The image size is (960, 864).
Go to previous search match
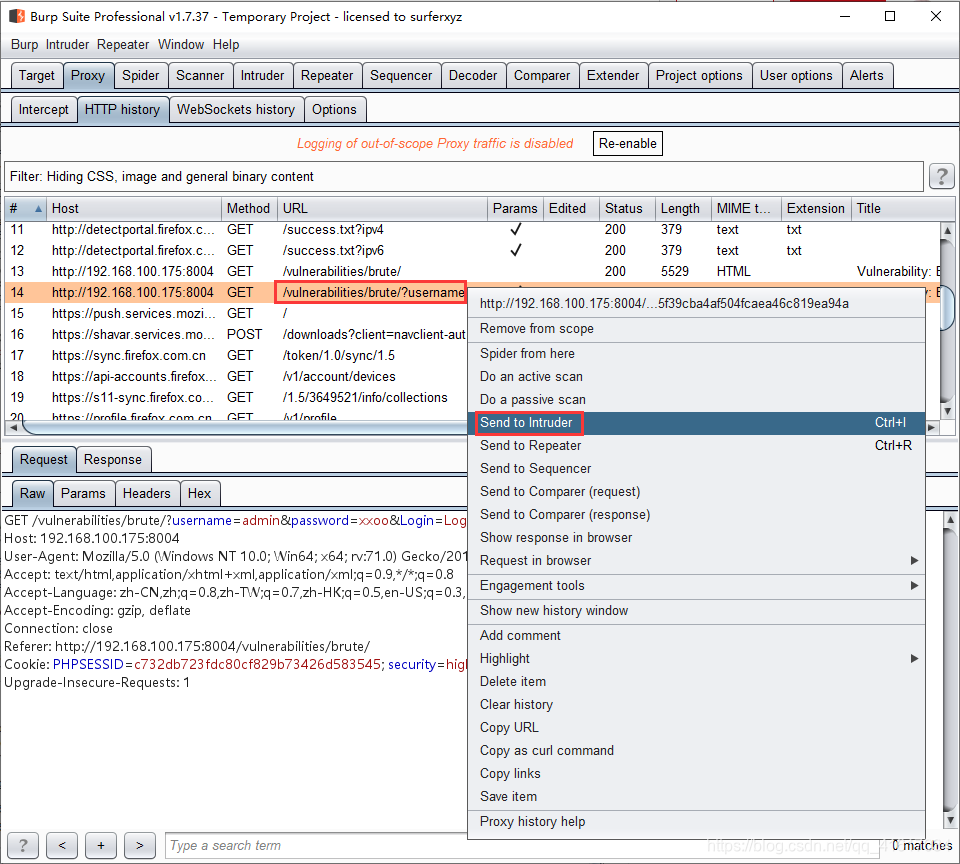click(x=62, y=846)
